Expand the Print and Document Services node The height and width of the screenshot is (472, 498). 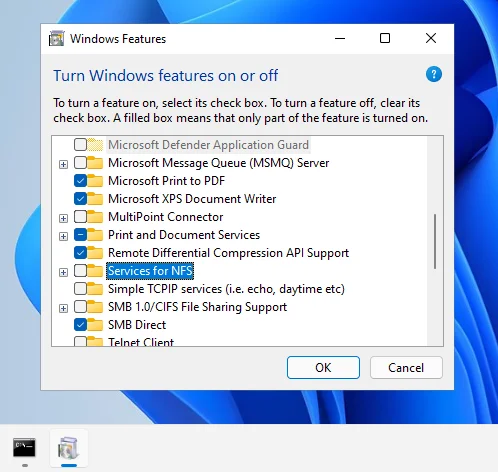tap(63, 236)
